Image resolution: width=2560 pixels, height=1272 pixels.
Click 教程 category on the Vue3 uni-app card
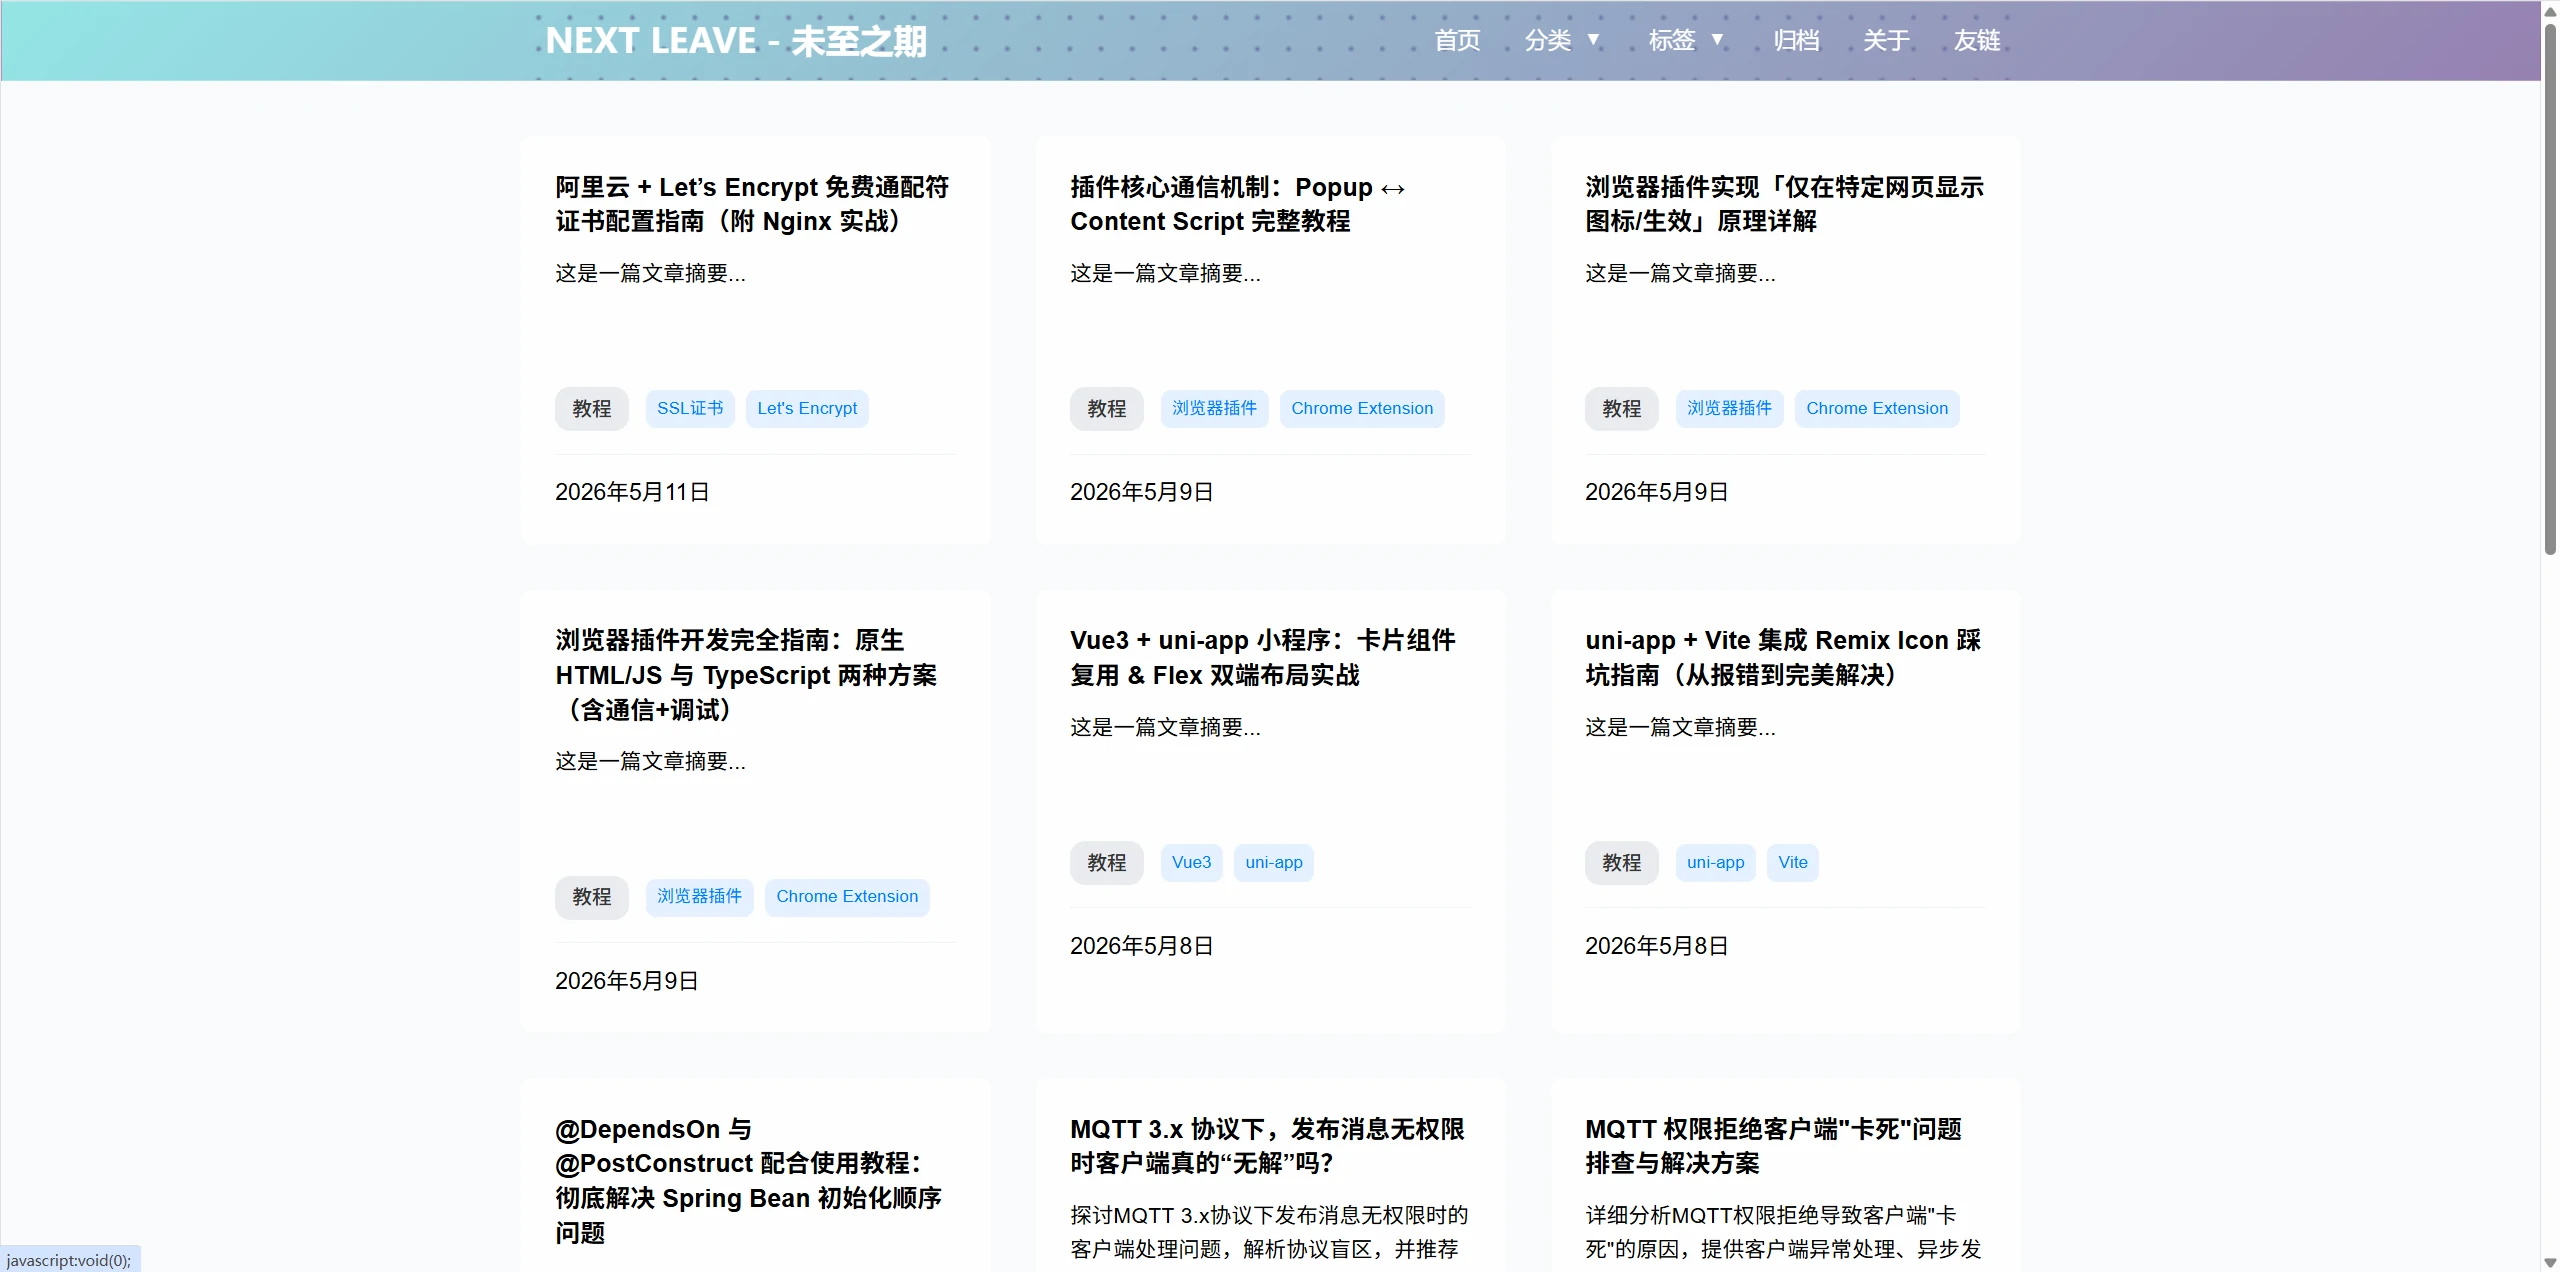[x=1107, y=862]
